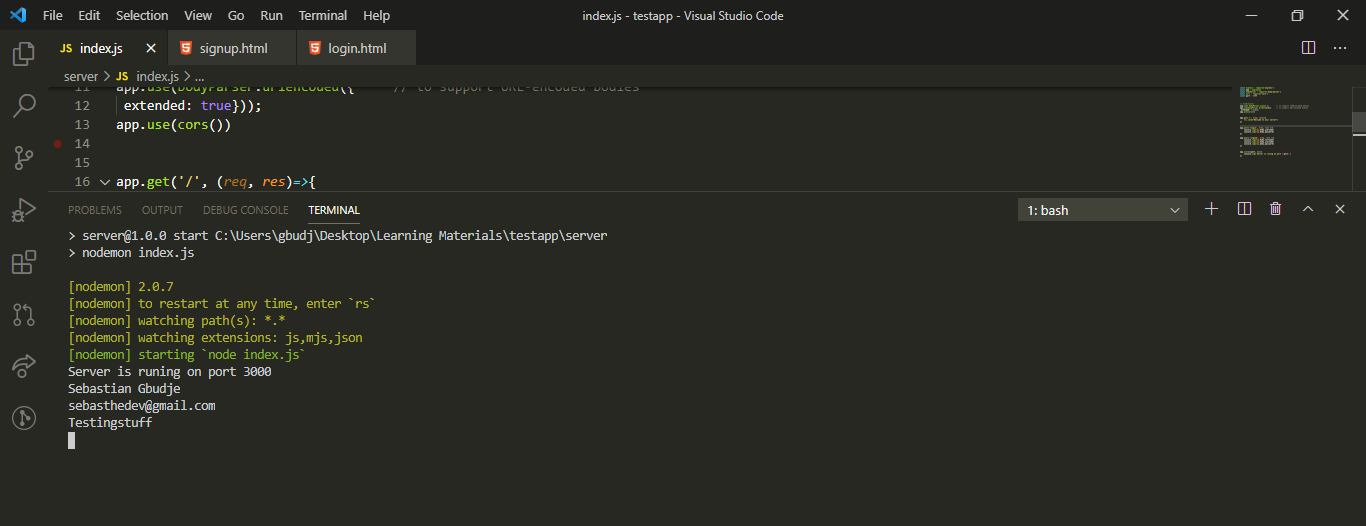Open the Run menu

coord(271,15)
